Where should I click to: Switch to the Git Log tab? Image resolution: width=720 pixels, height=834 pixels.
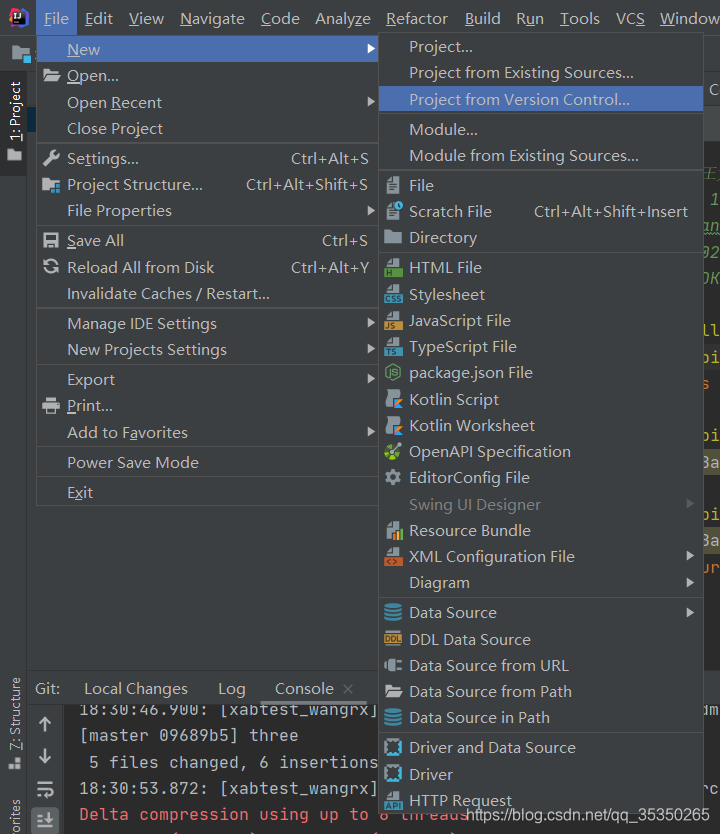click(x=232, y=689)
